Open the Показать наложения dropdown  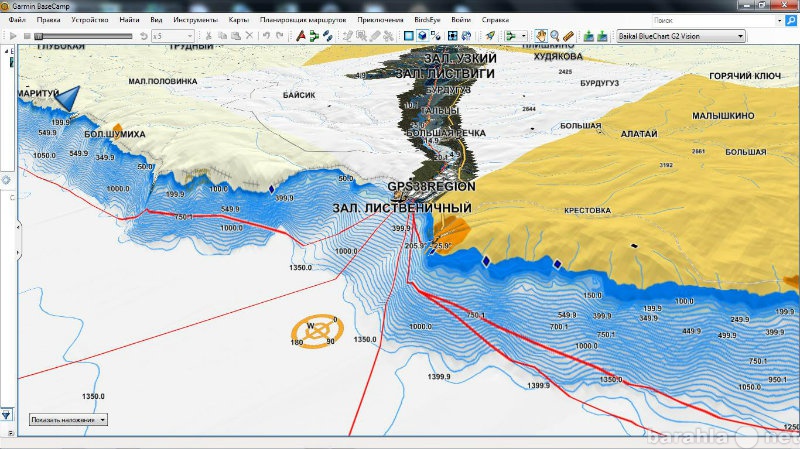[x=68, y=420]
